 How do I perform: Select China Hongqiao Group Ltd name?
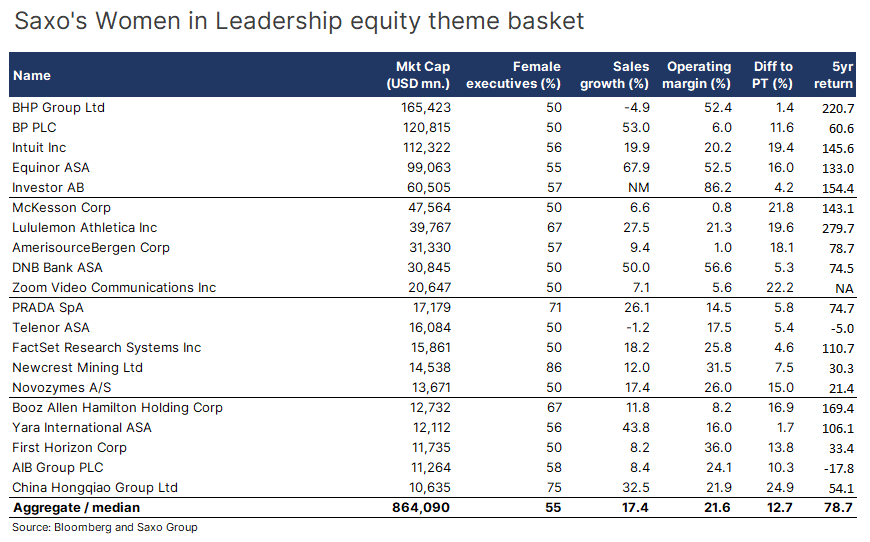pyautogui.click(x=95, y=487)
